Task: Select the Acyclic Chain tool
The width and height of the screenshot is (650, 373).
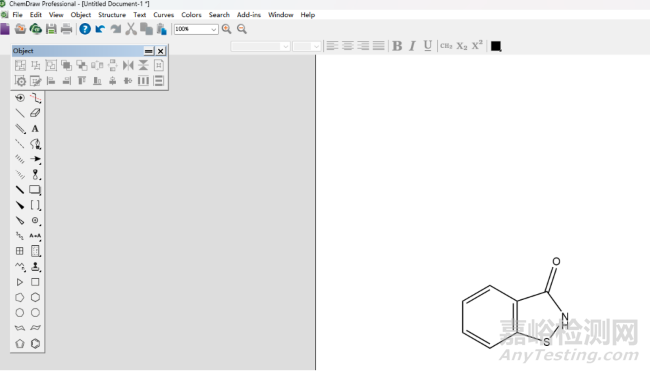Action: (19, 266)
